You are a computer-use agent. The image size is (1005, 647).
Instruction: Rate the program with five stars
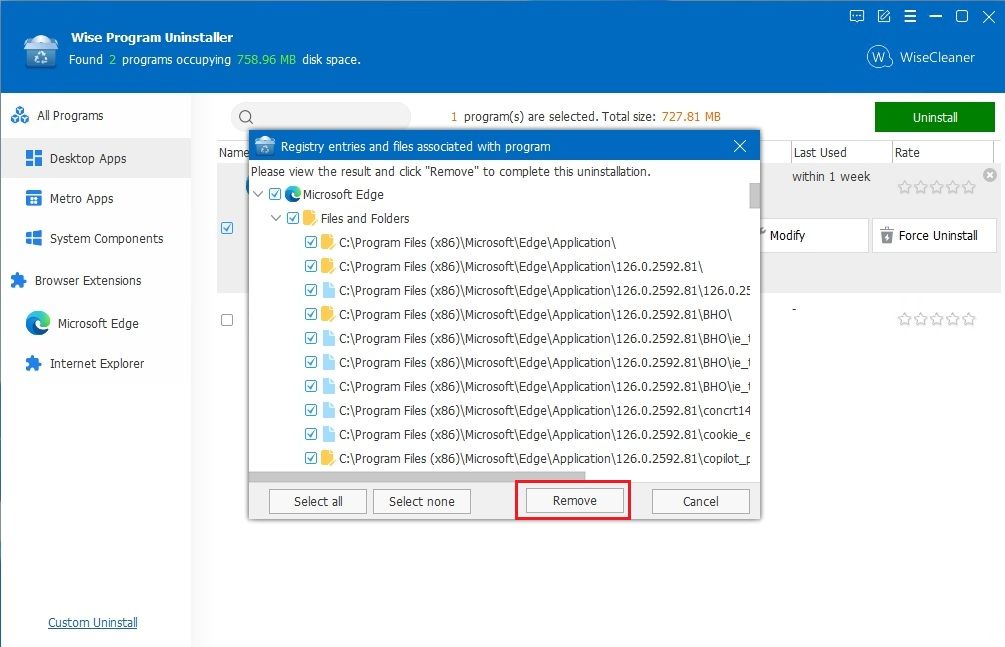(x=968, y=185)
